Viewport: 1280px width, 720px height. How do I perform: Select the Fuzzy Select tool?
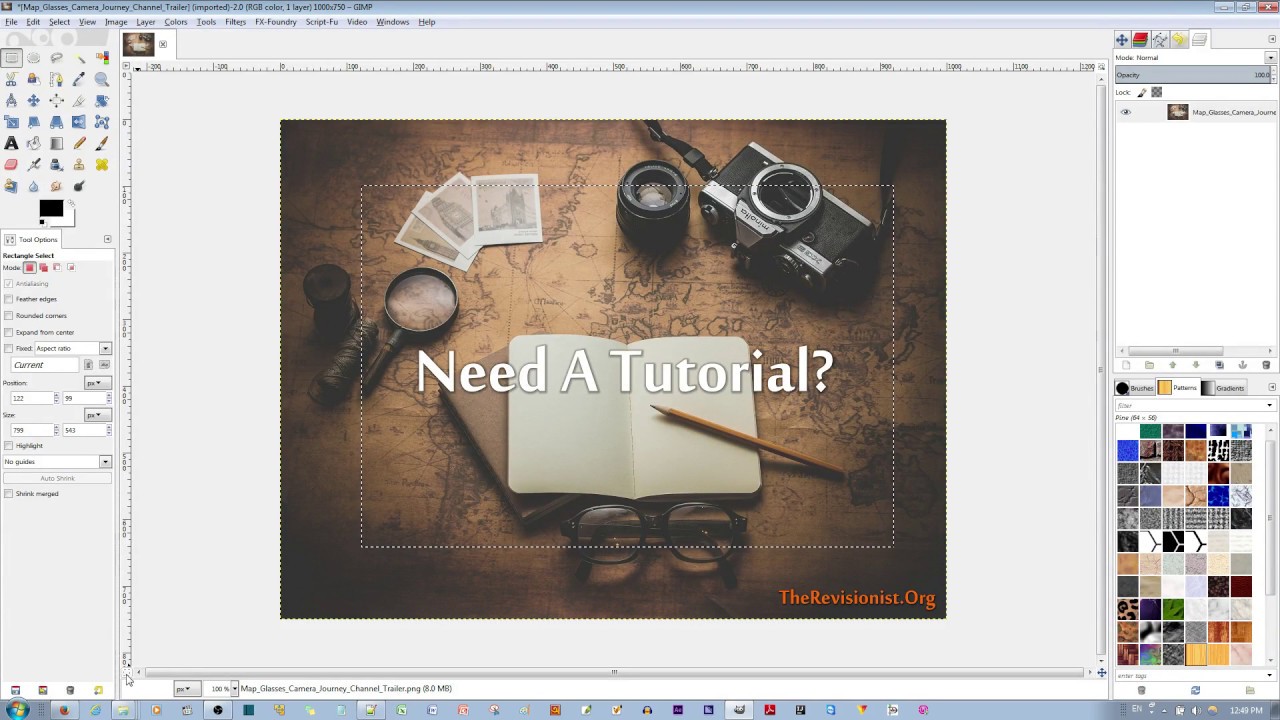click(x=80, y=57)
